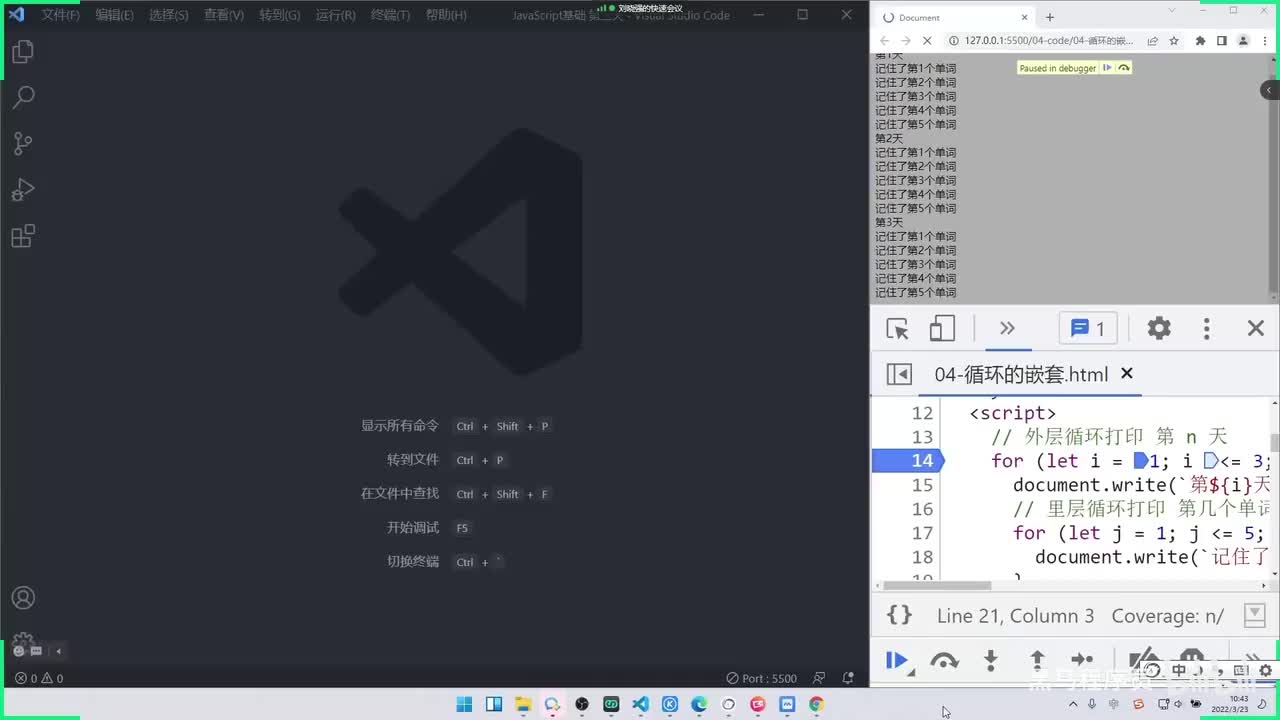The image size is (1280, 720).
Task: Activate the inspect element picker
Action: pos(897,329)
